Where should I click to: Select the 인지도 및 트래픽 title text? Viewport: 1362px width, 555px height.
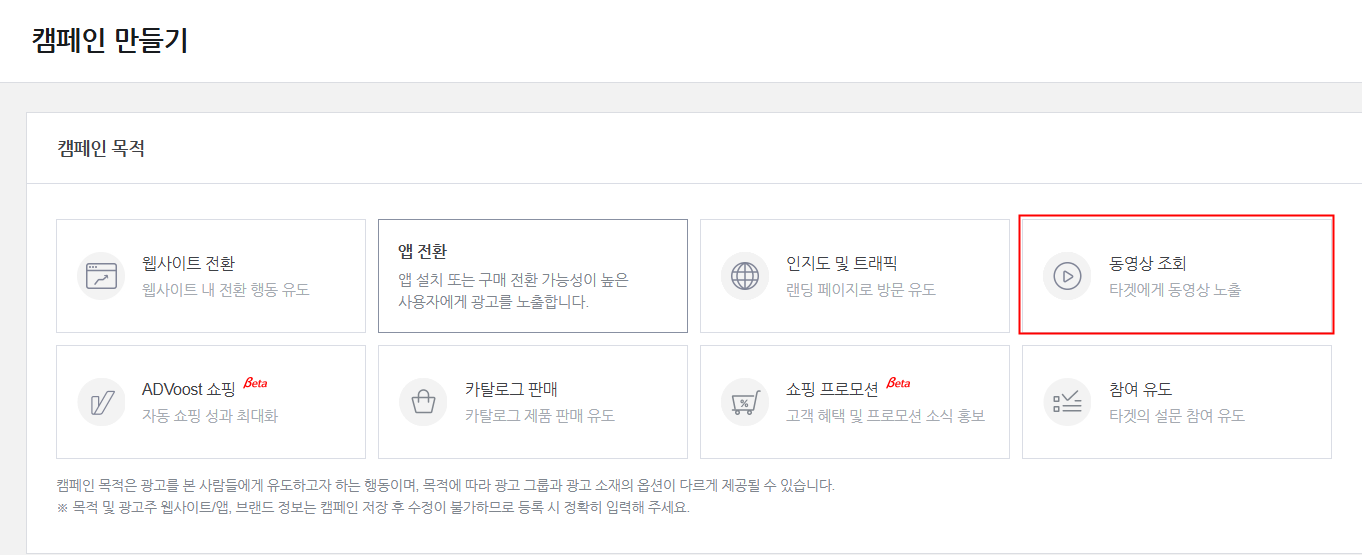point(841,264)
